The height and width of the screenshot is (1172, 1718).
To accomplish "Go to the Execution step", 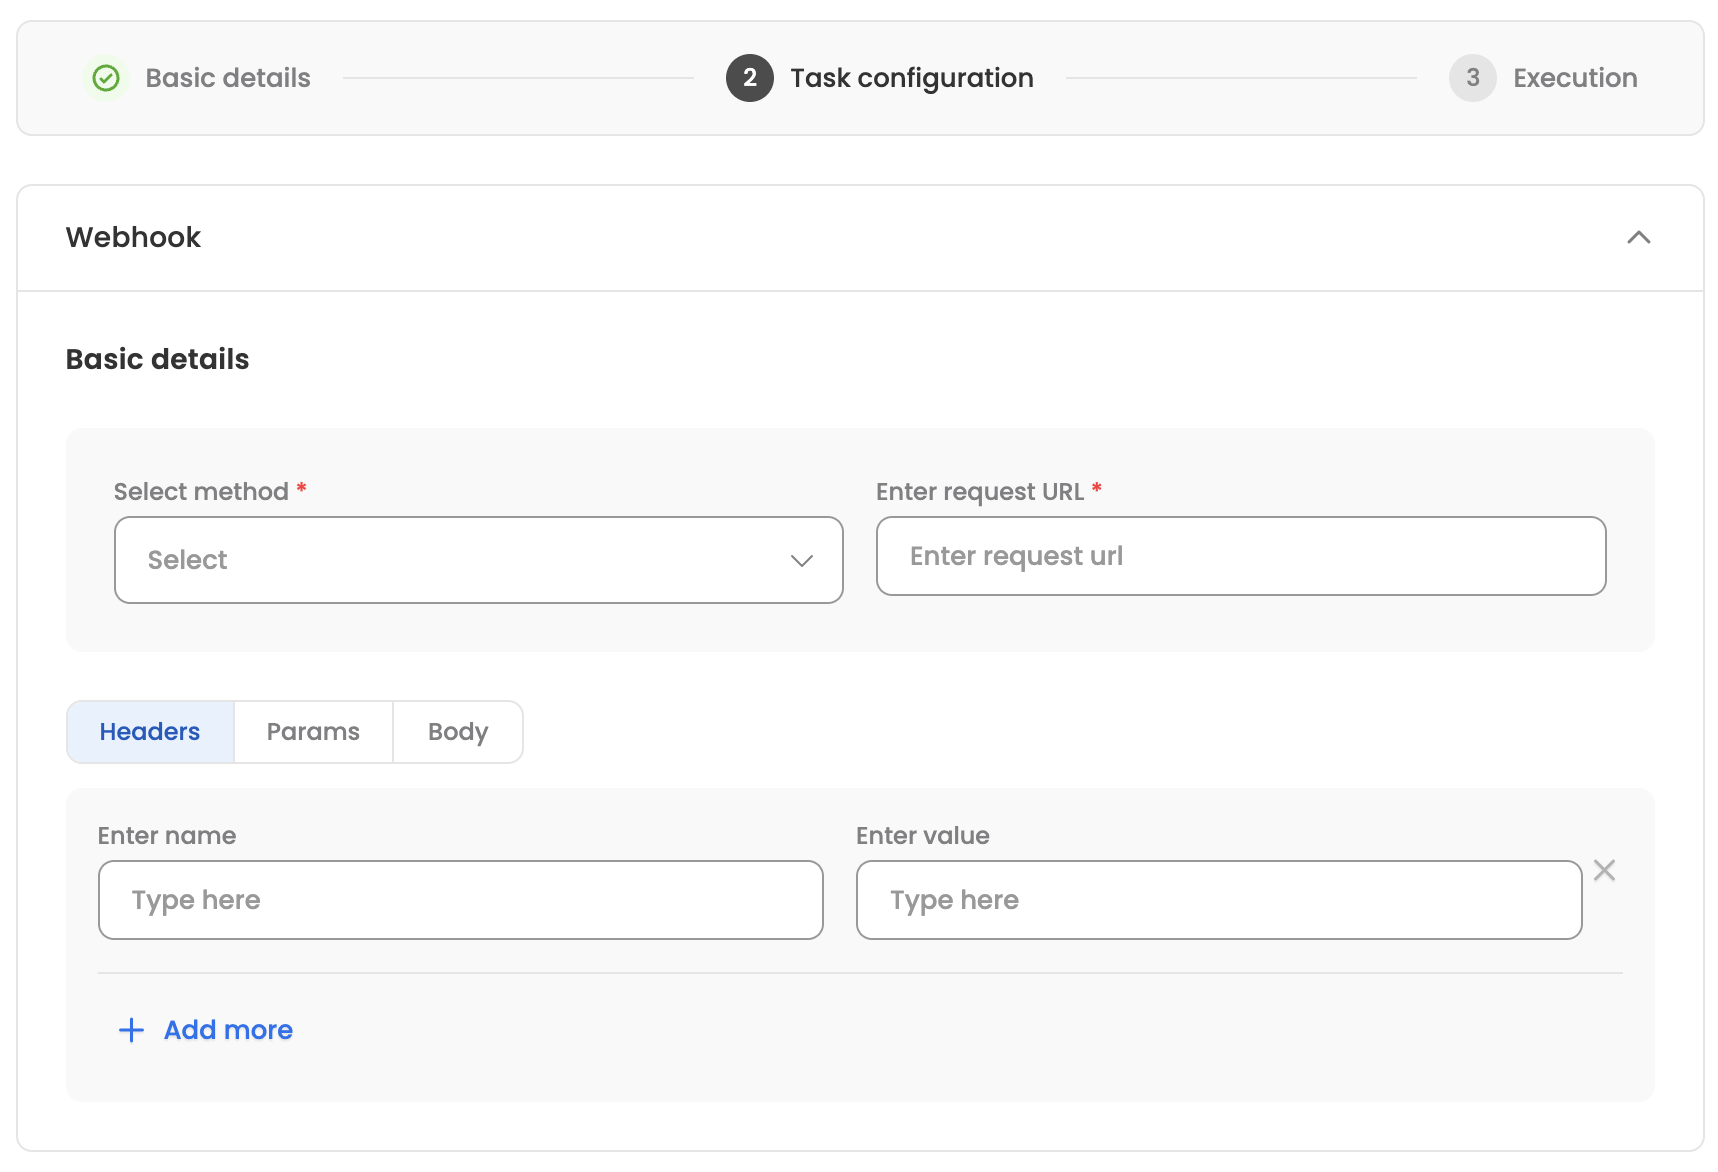I will (x=1574, y=78).
